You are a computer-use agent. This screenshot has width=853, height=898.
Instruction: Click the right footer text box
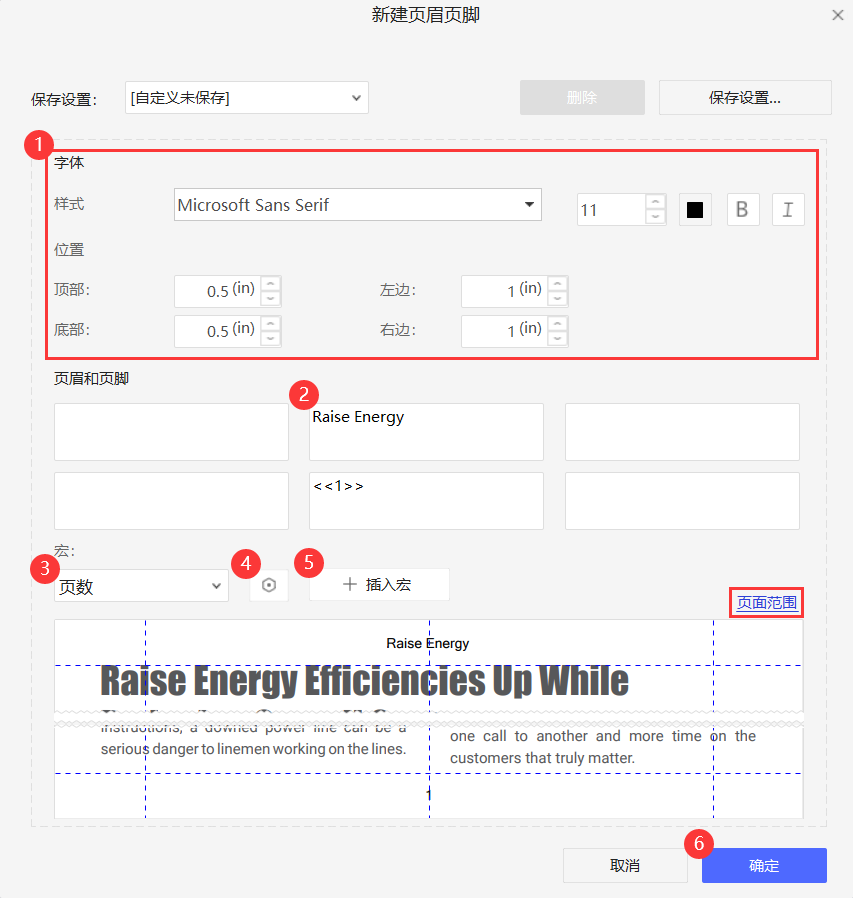pos(682,501)
